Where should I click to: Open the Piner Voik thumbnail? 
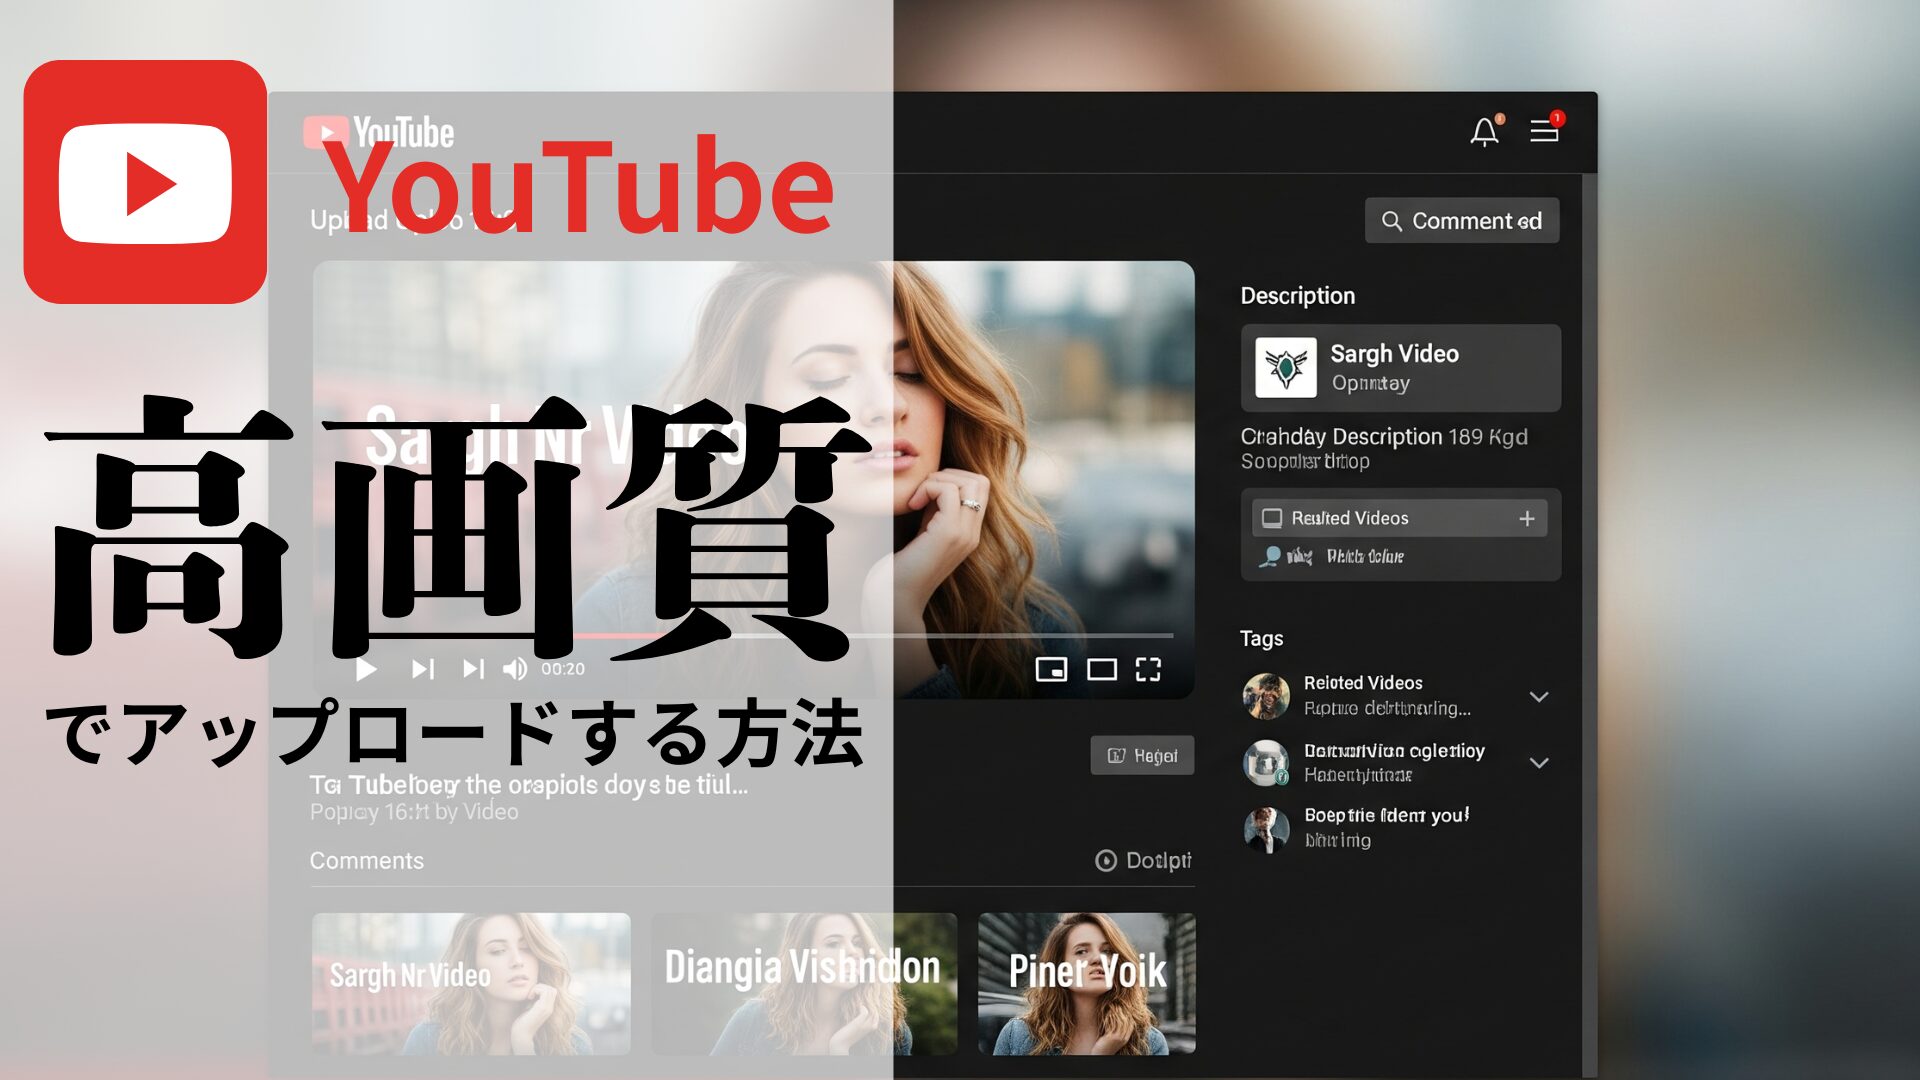pyautogui.click(x=1087, y=983)
